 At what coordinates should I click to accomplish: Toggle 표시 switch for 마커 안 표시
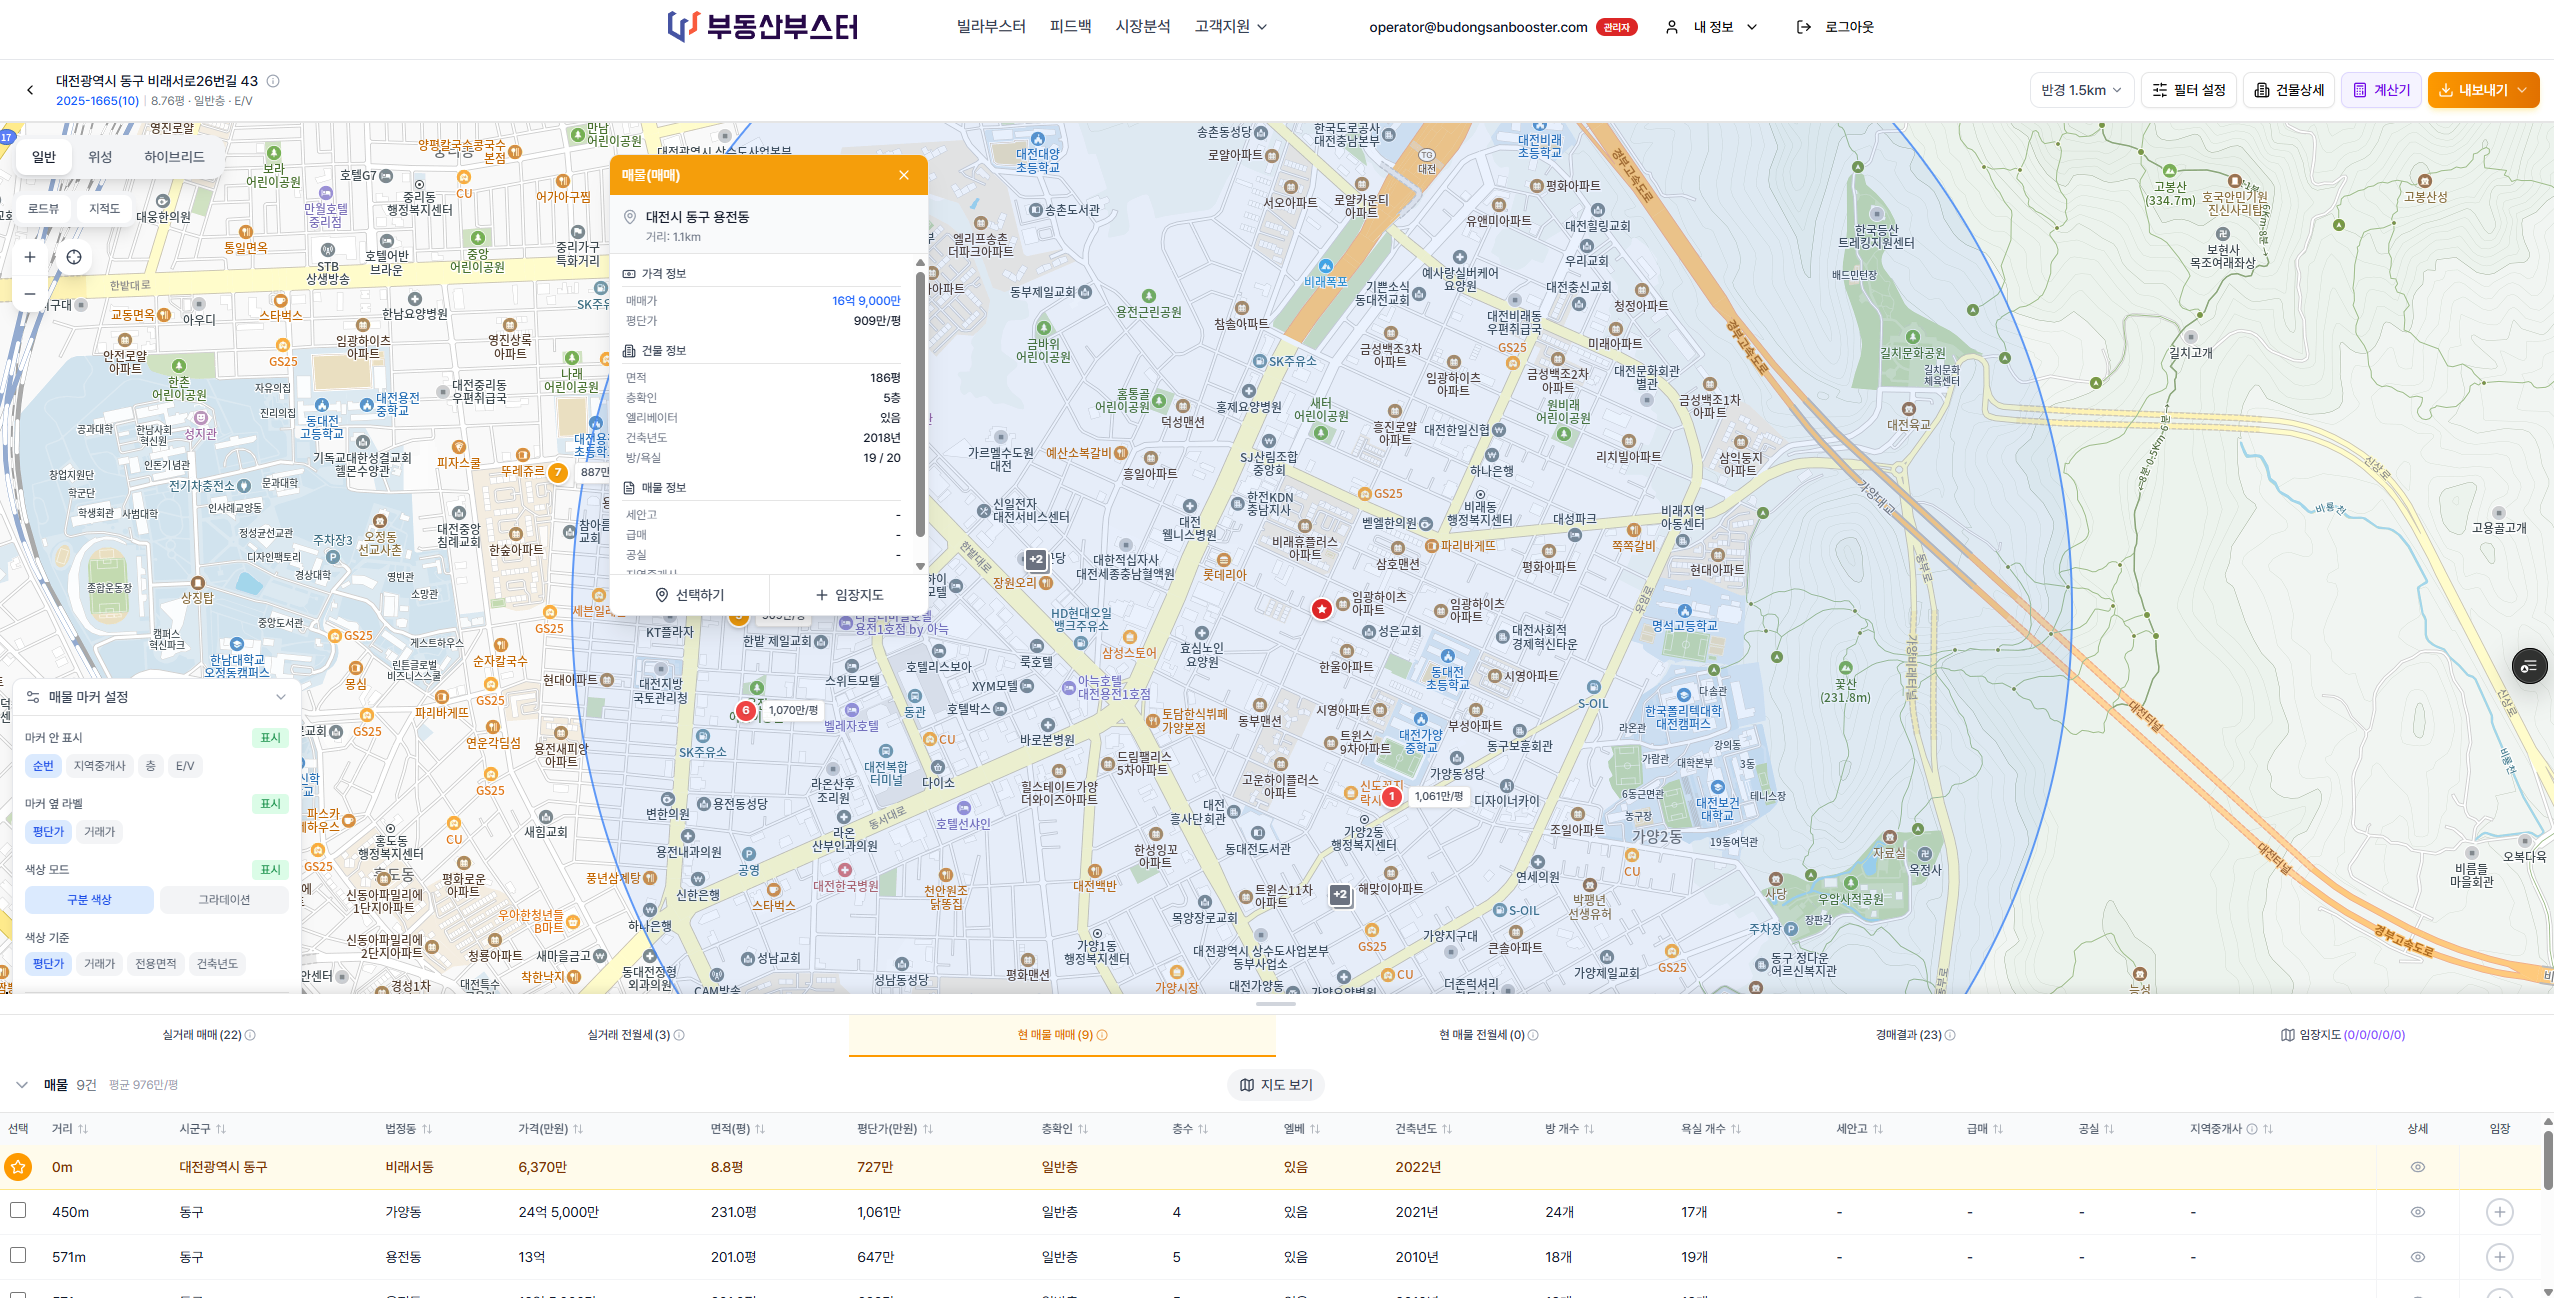coord(269,737)
